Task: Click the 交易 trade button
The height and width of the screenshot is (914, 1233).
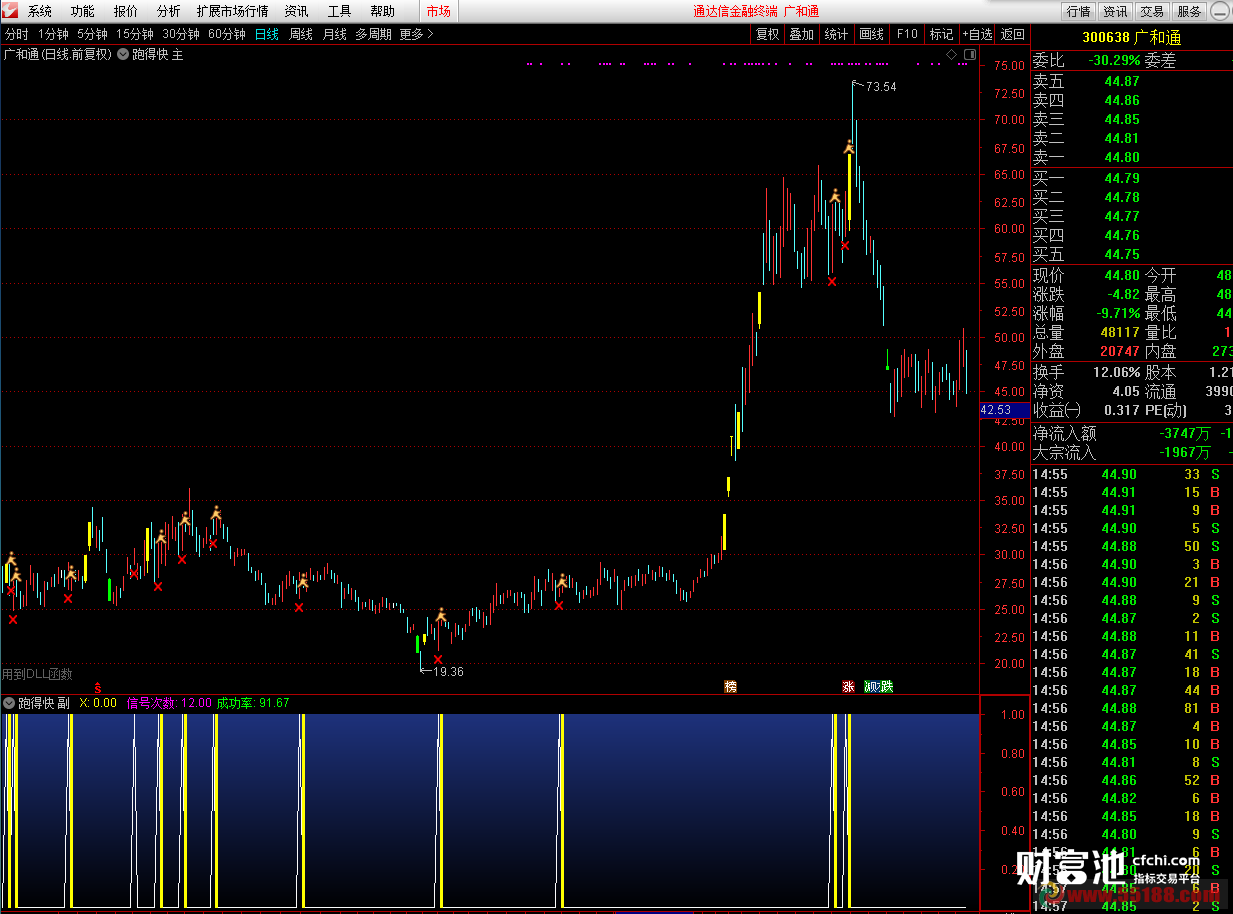Action: pos(1152,11)
